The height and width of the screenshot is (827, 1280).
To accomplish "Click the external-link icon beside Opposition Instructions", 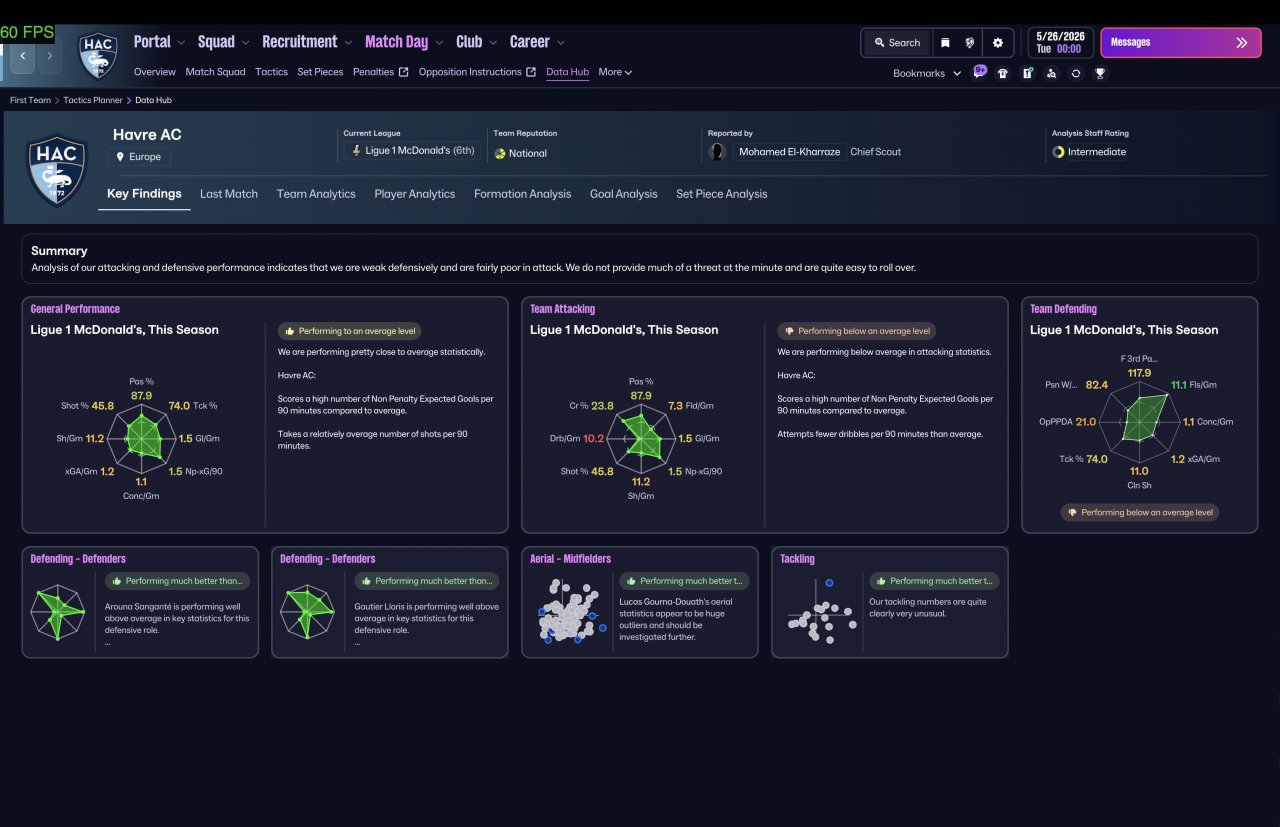I will click(531, 72).
